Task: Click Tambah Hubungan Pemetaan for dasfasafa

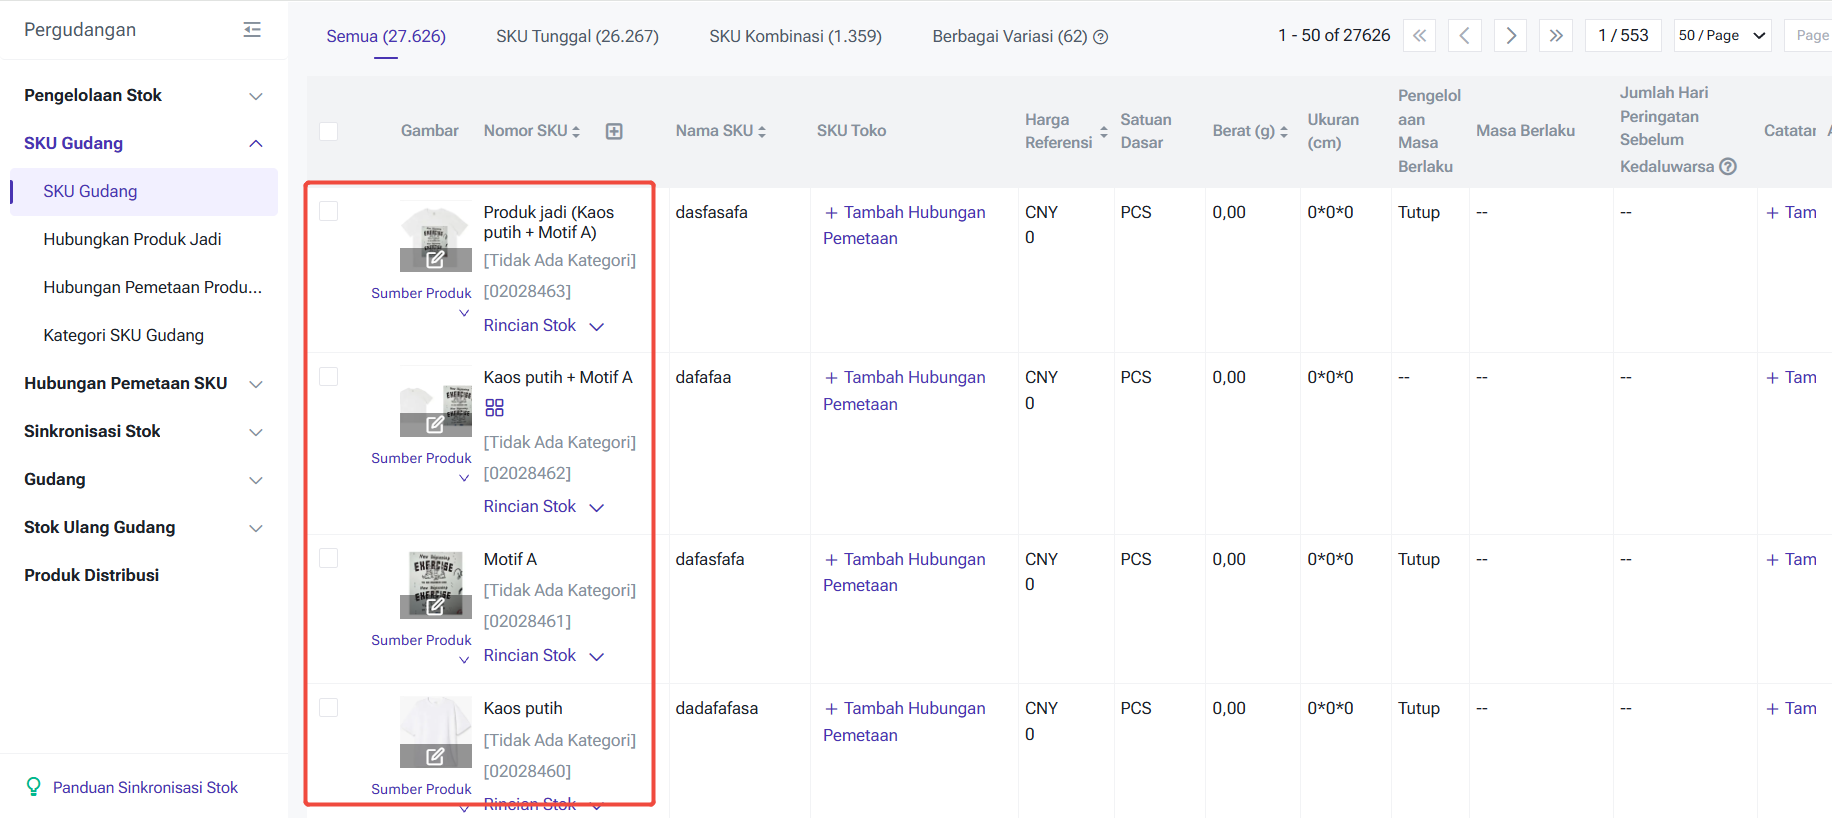Action: click(x=904, y=225)
